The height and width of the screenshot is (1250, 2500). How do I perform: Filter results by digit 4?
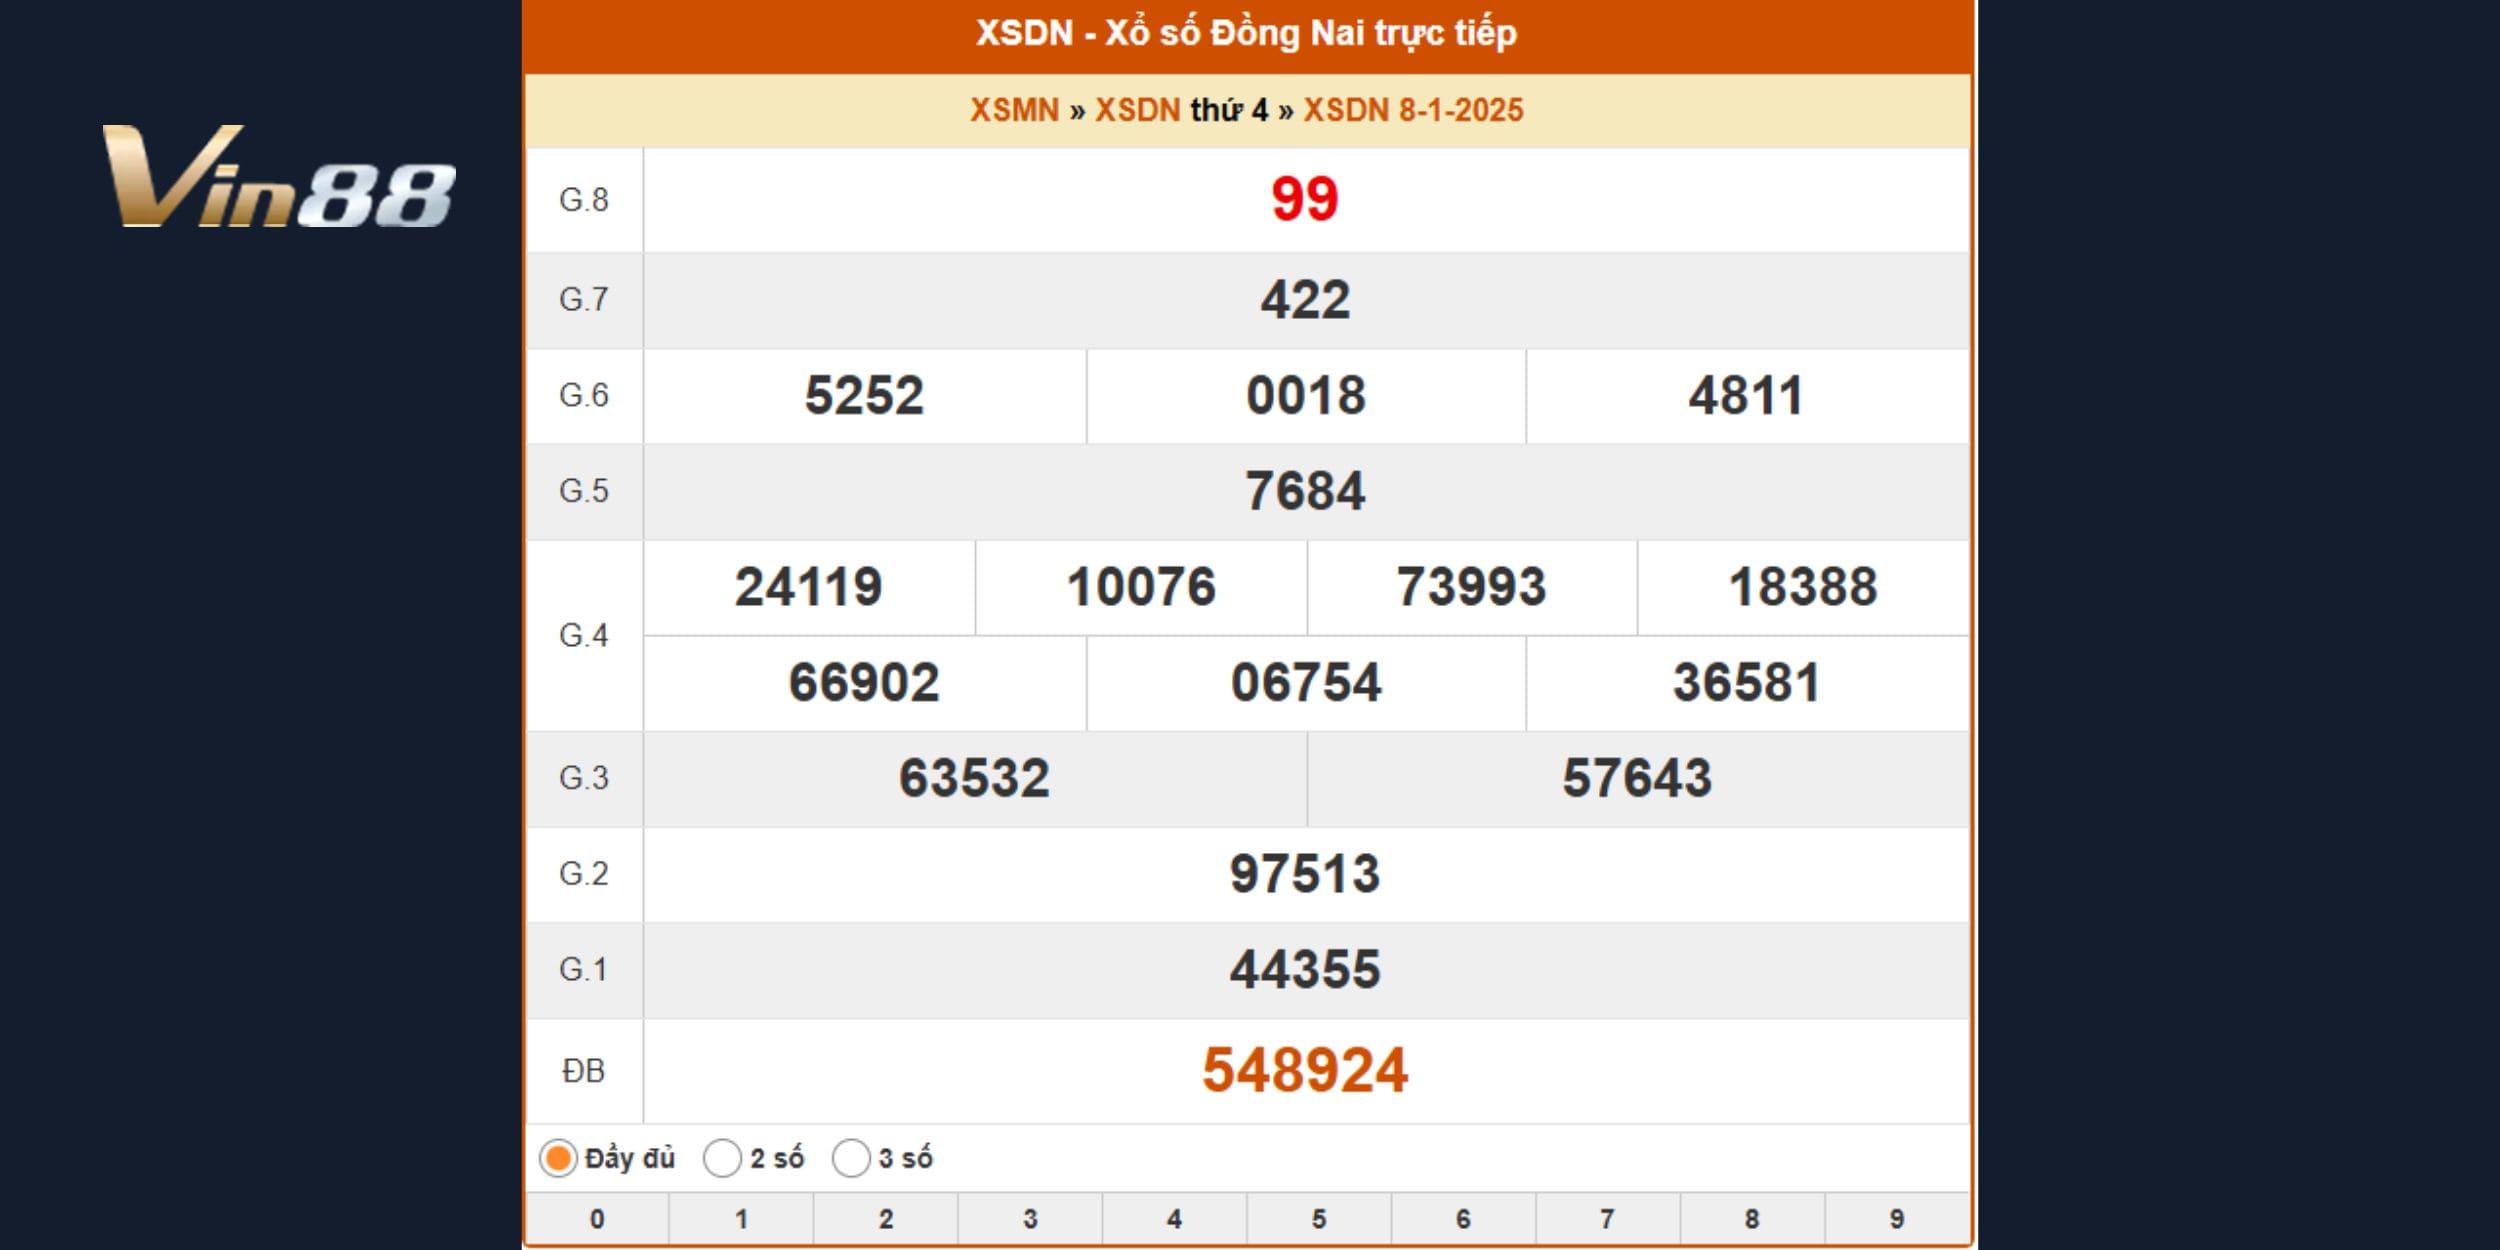[x=1174, y=1219]
